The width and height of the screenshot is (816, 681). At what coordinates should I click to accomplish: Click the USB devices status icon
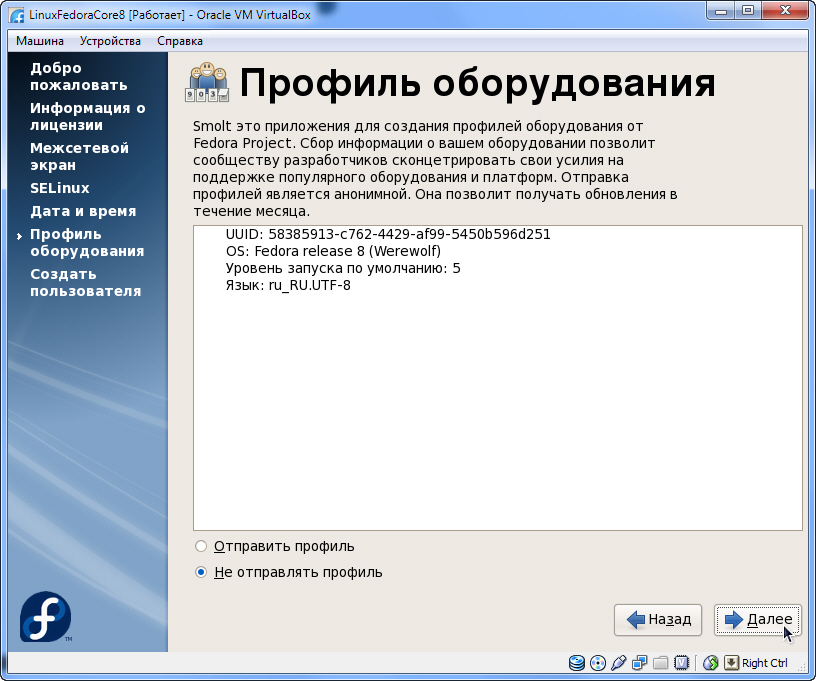619,663
